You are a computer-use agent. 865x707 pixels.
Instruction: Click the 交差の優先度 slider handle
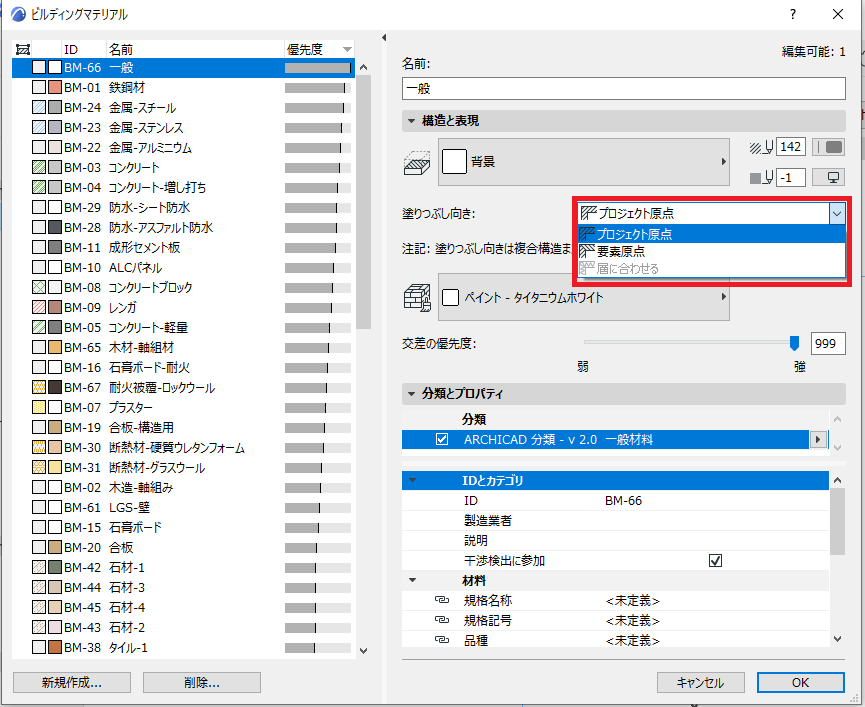coord(794,343)
